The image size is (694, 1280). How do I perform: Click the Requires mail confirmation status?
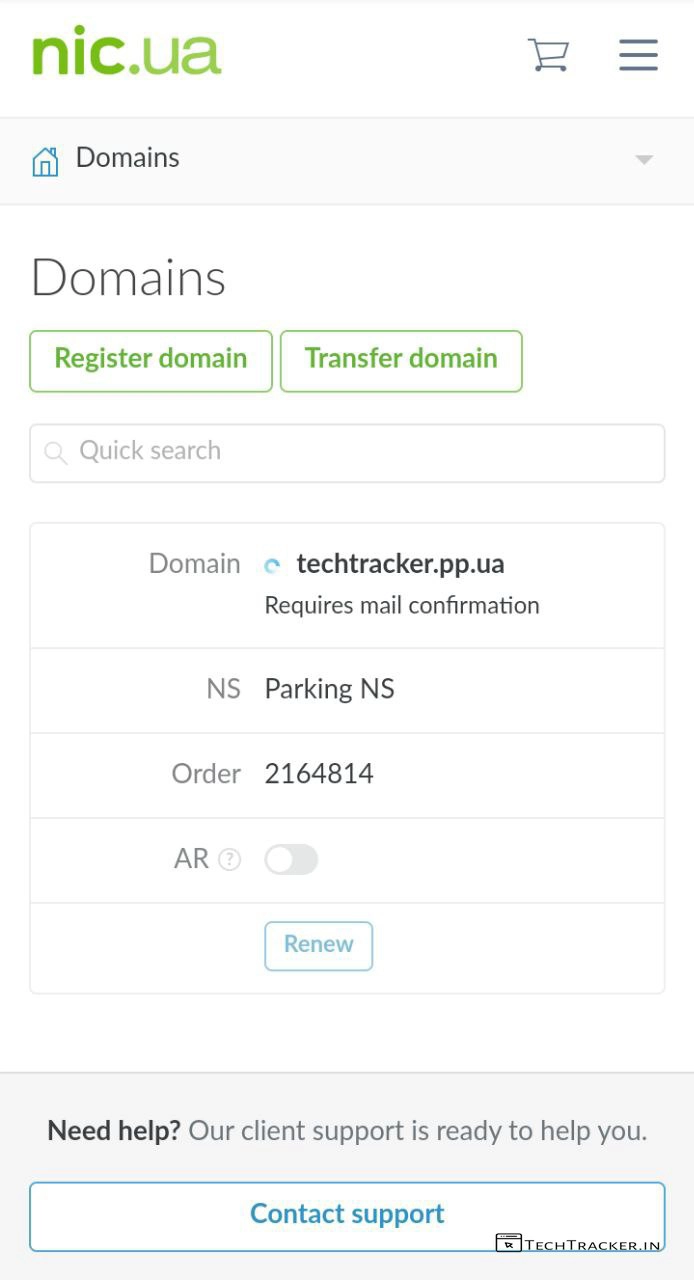[402, 606]
